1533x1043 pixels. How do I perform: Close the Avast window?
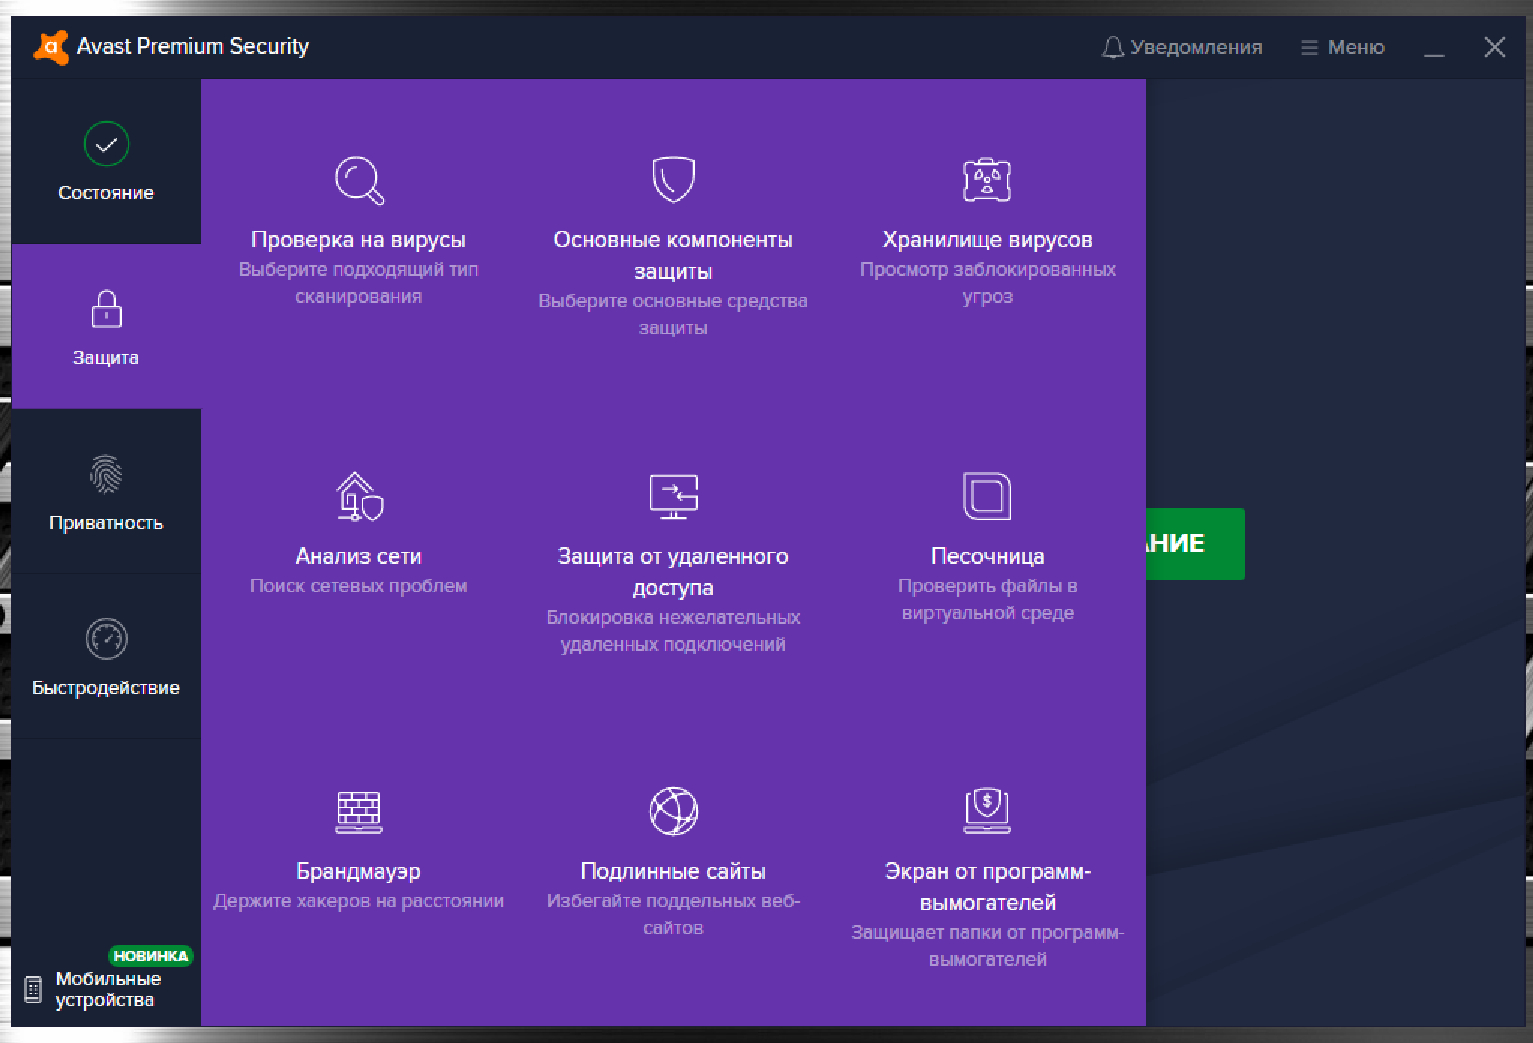click(1495, 47)
